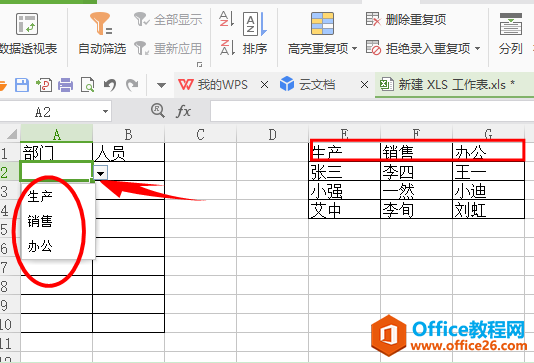Redo the last action
This screenshot has width=534, height=363.
click(132, 85)
